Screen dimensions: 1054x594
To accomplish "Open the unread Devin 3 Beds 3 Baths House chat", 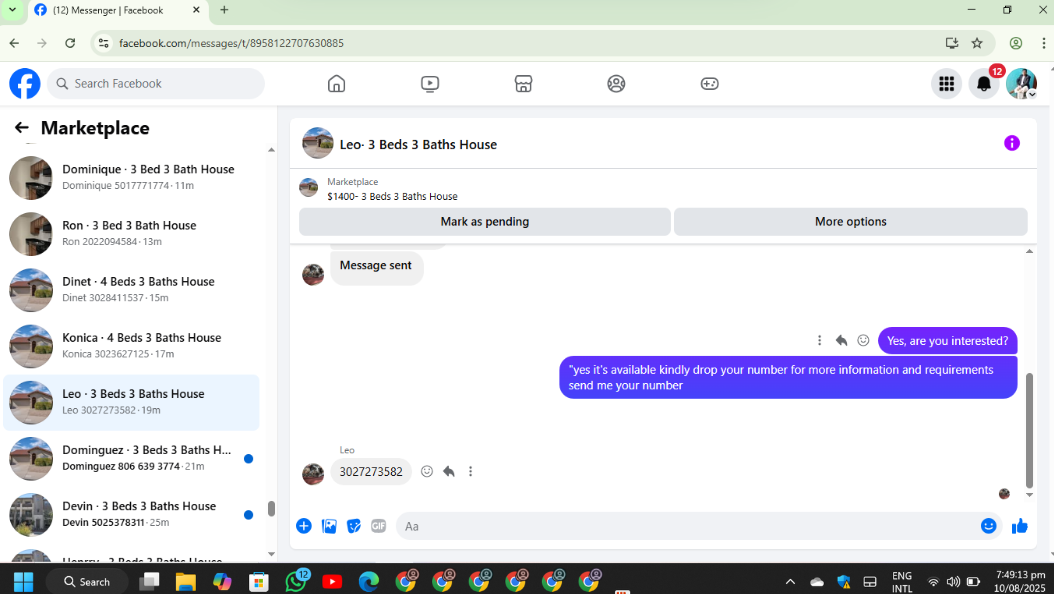I will 132,514.
